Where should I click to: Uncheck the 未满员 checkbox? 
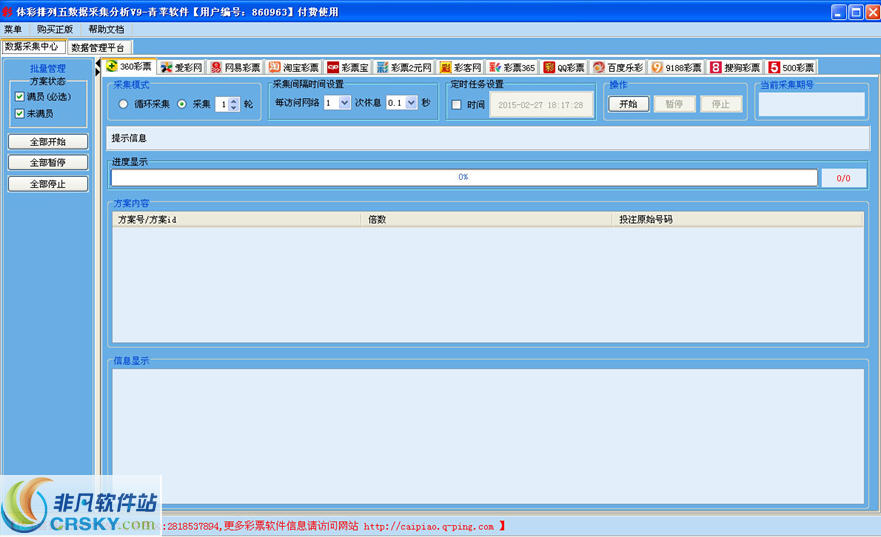click(x=19, y=114)
